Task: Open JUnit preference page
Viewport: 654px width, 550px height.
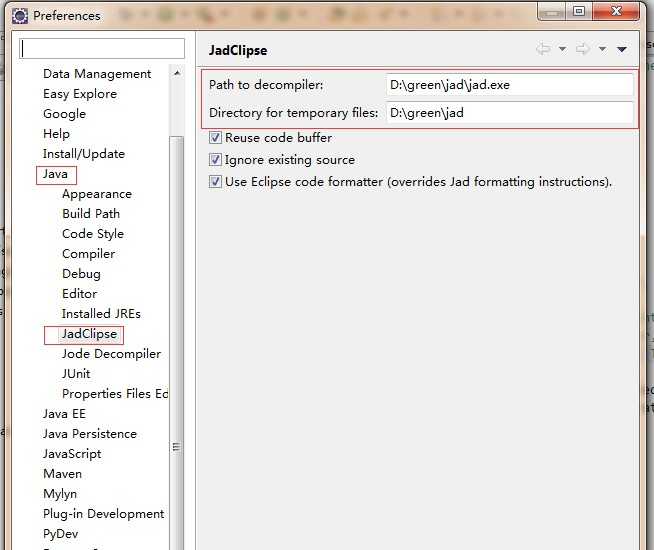Action: coord(76,374)
